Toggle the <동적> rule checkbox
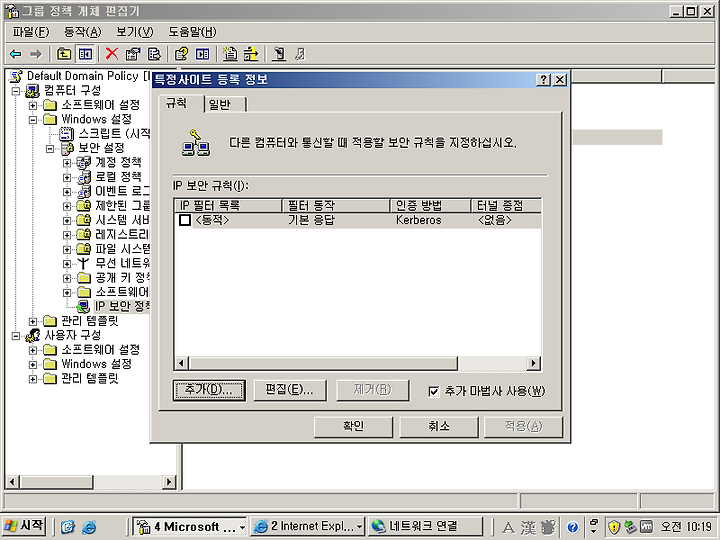Image resolution: width=720 pixels, height=540 pixels. coord(185,220)
